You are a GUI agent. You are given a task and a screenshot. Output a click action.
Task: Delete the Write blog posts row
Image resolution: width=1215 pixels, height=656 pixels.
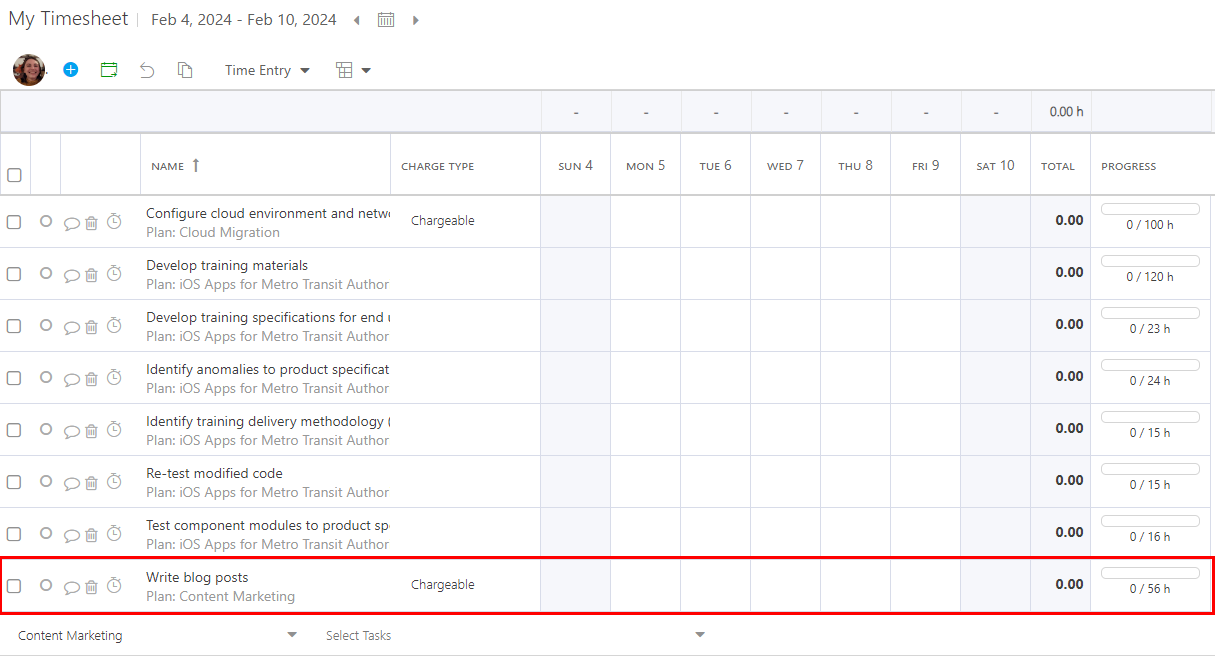click(91, 586)
